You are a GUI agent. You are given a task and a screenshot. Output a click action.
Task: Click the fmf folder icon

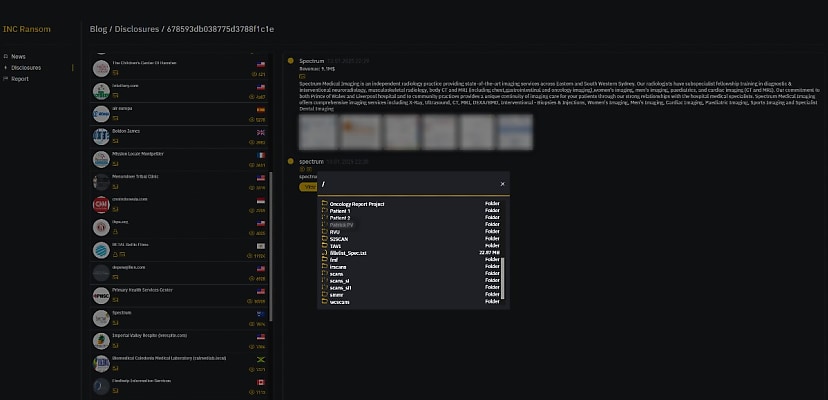tap(325, 259)
